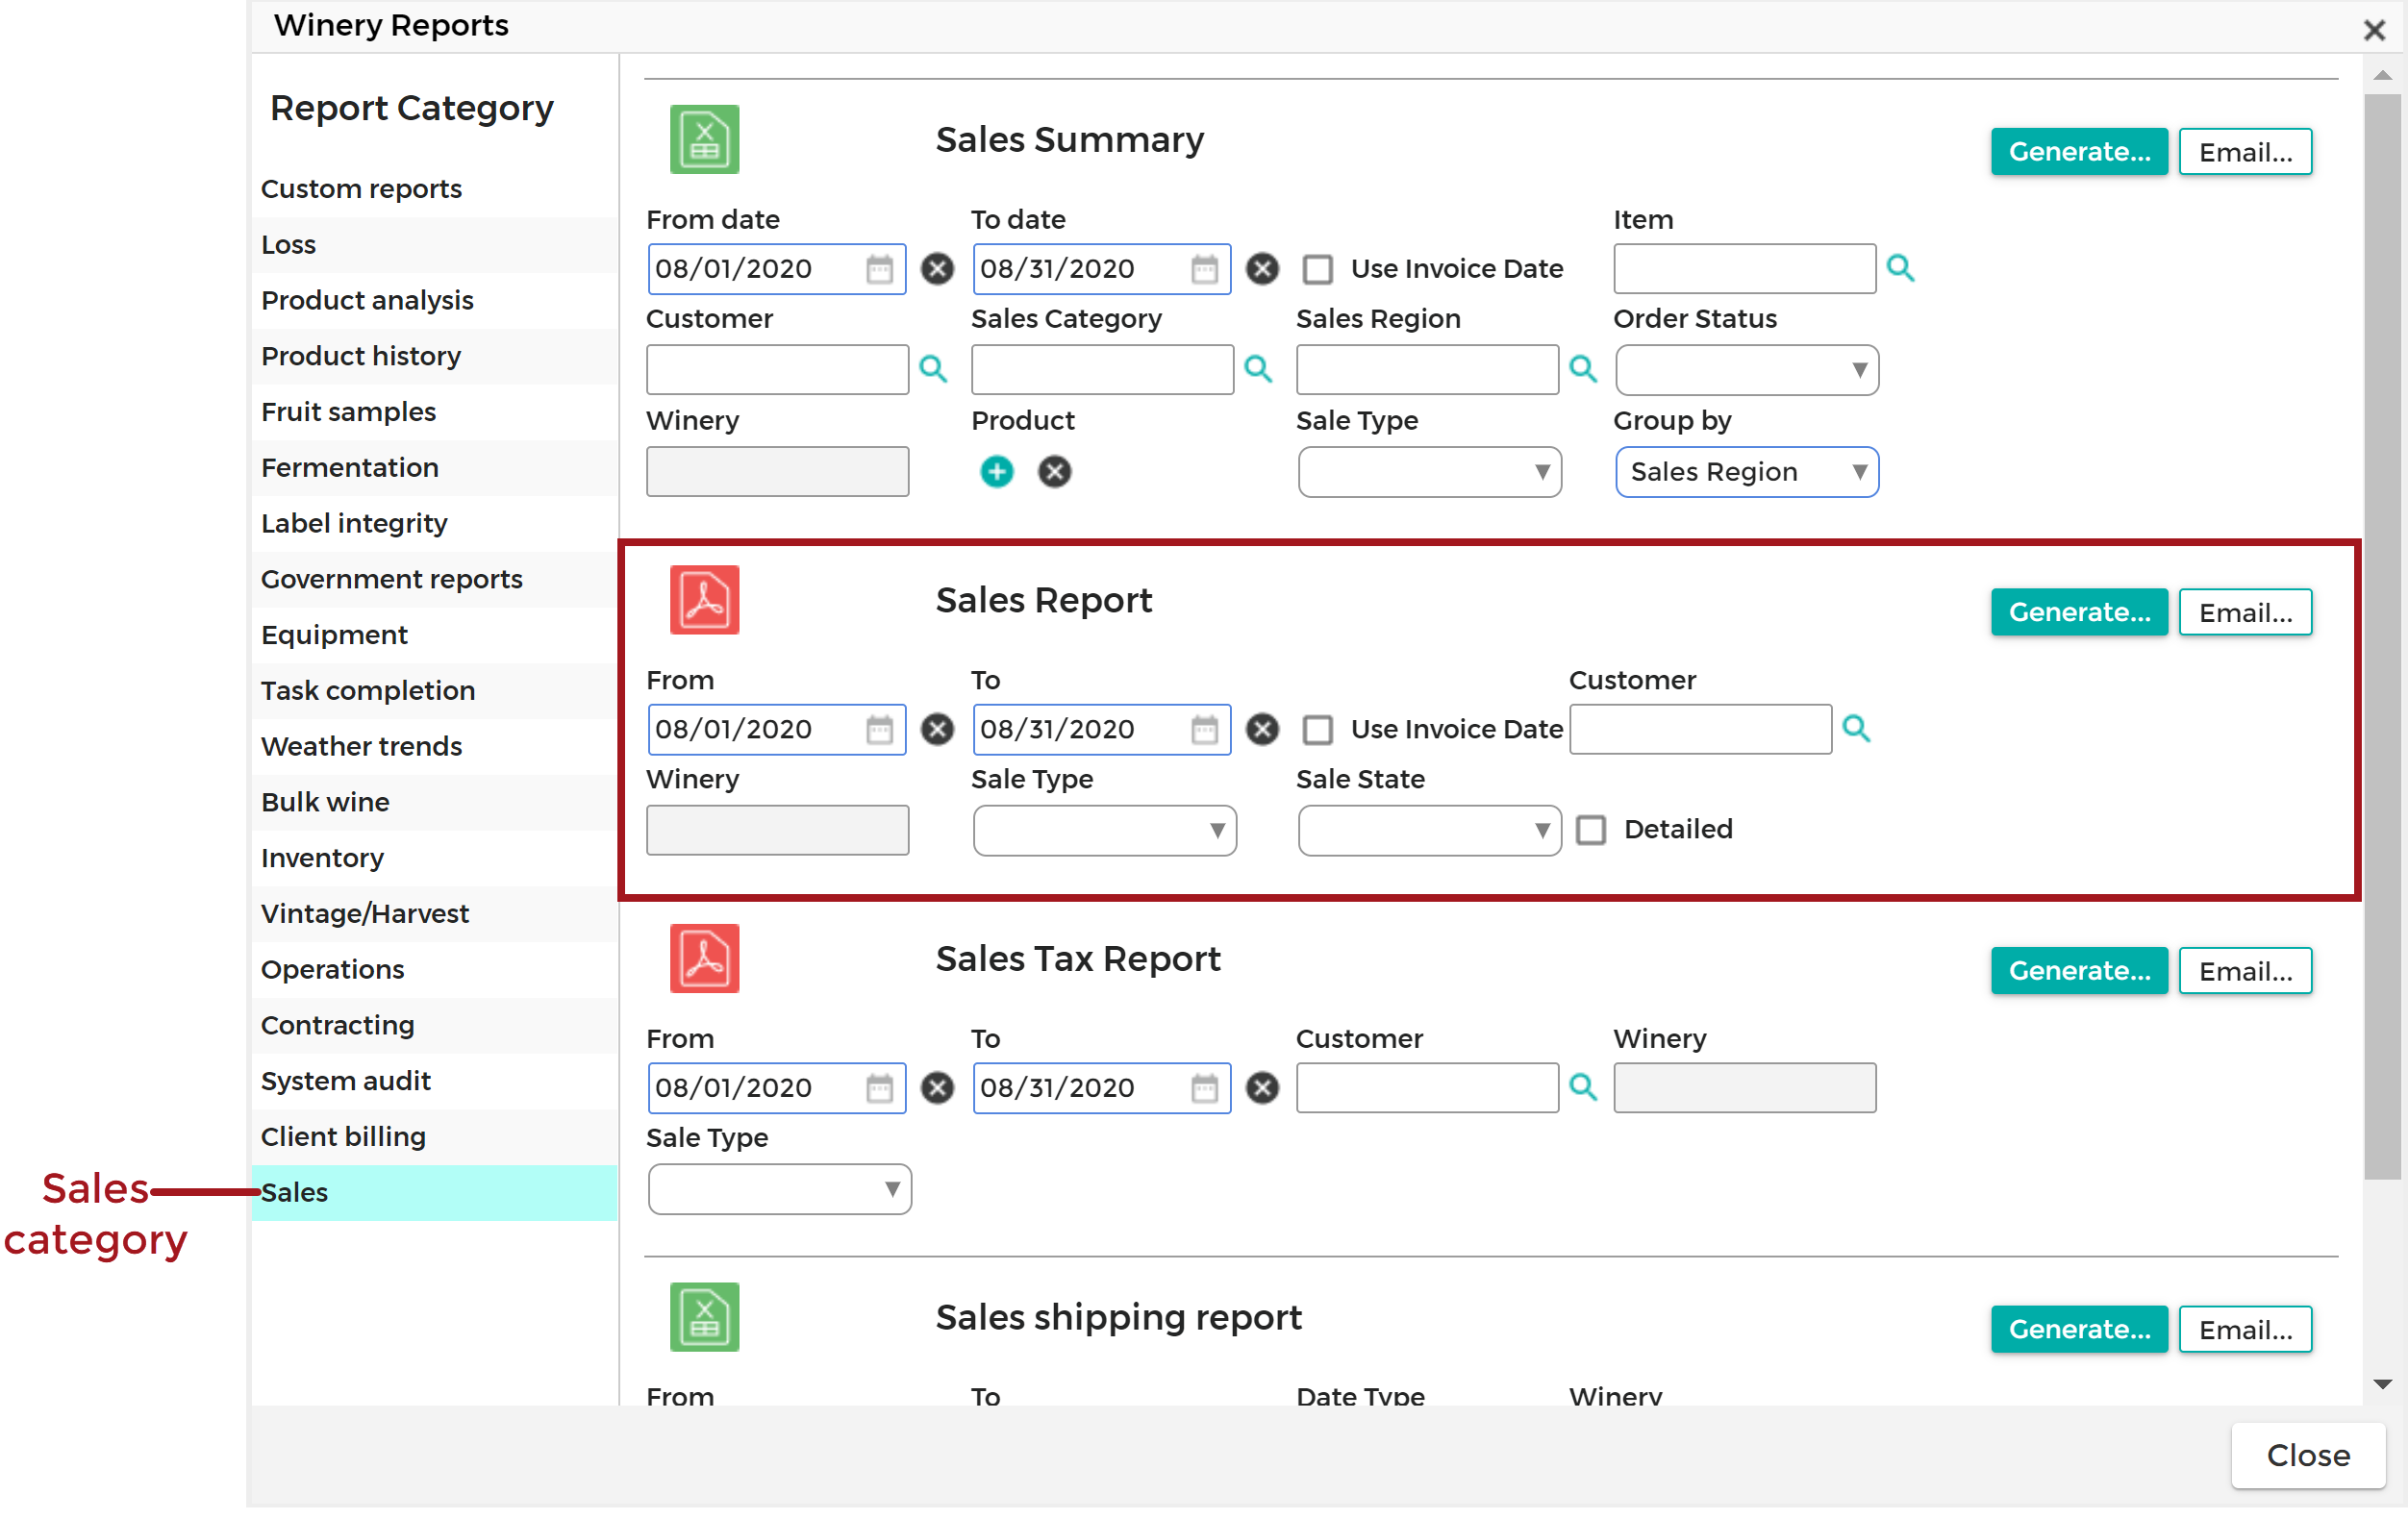Image resolution: width=2408 pixels, height=1519 pixels.
Task: Select the Product analysis category
Action: (434, 301)
